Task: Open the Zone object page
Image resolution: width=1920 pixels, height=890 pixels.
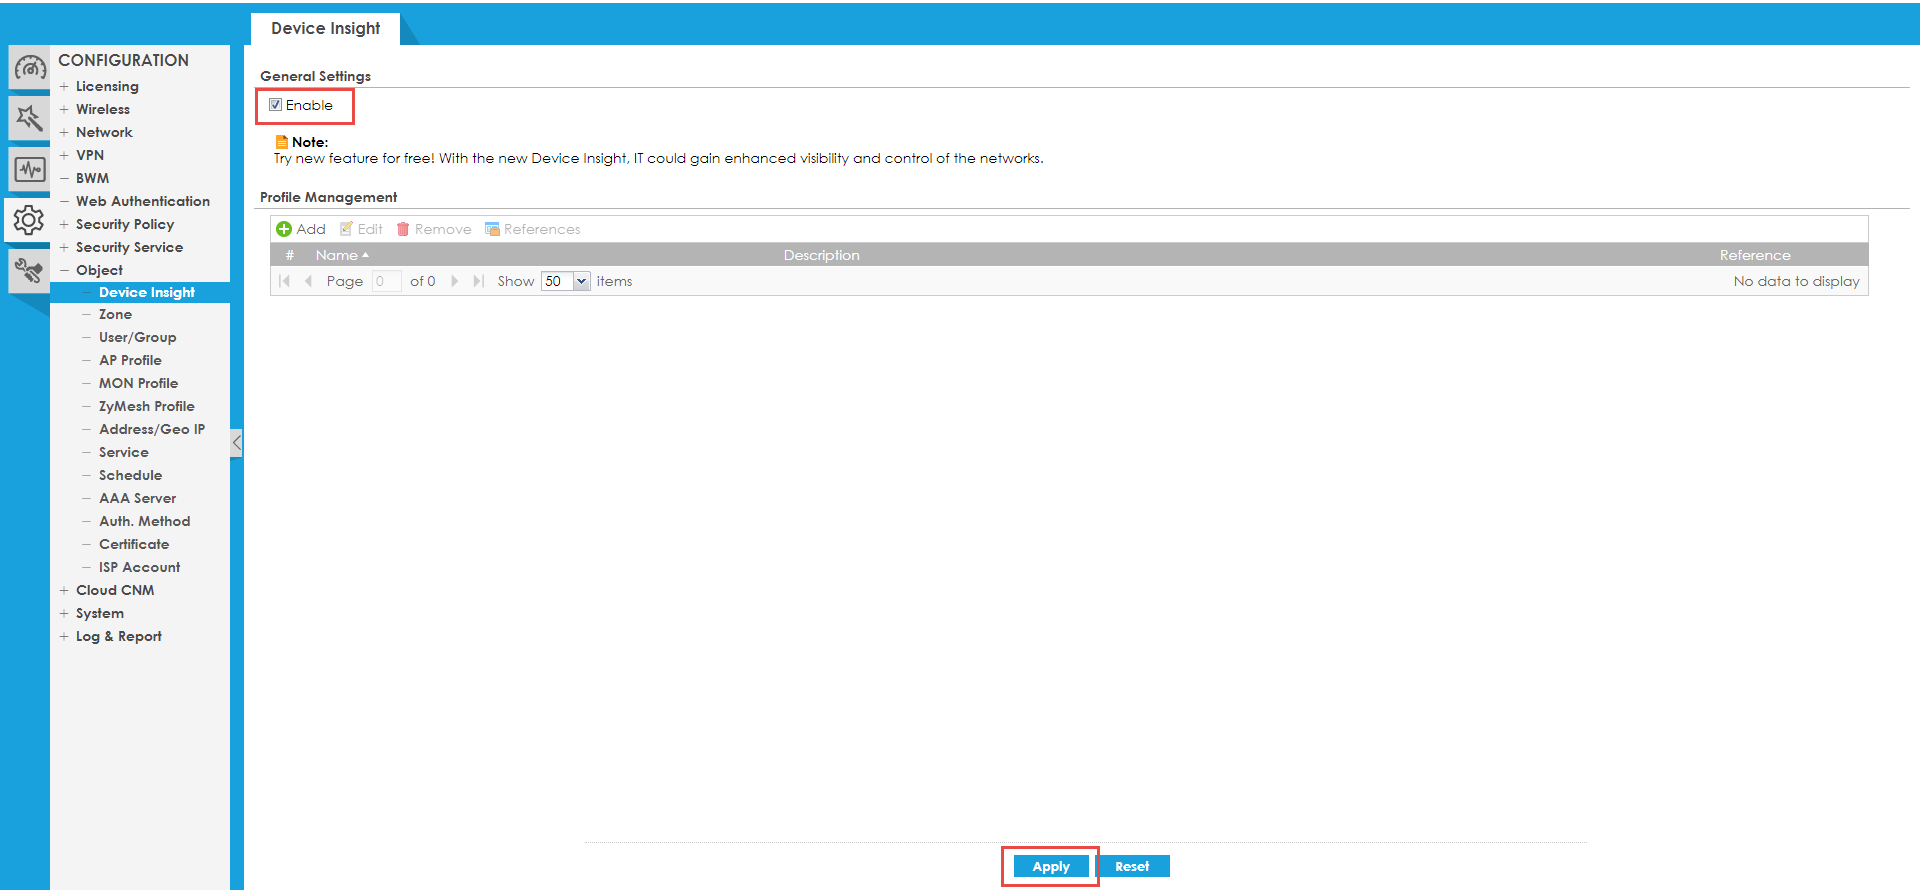Action: [x=115, y=314]
